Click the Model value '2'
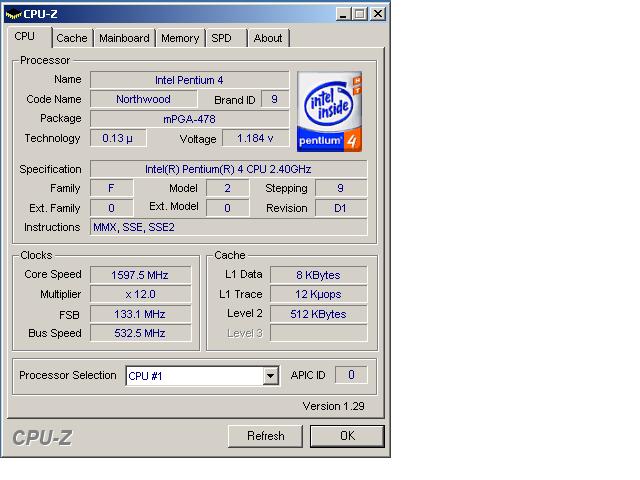 [x=227, y=188]
